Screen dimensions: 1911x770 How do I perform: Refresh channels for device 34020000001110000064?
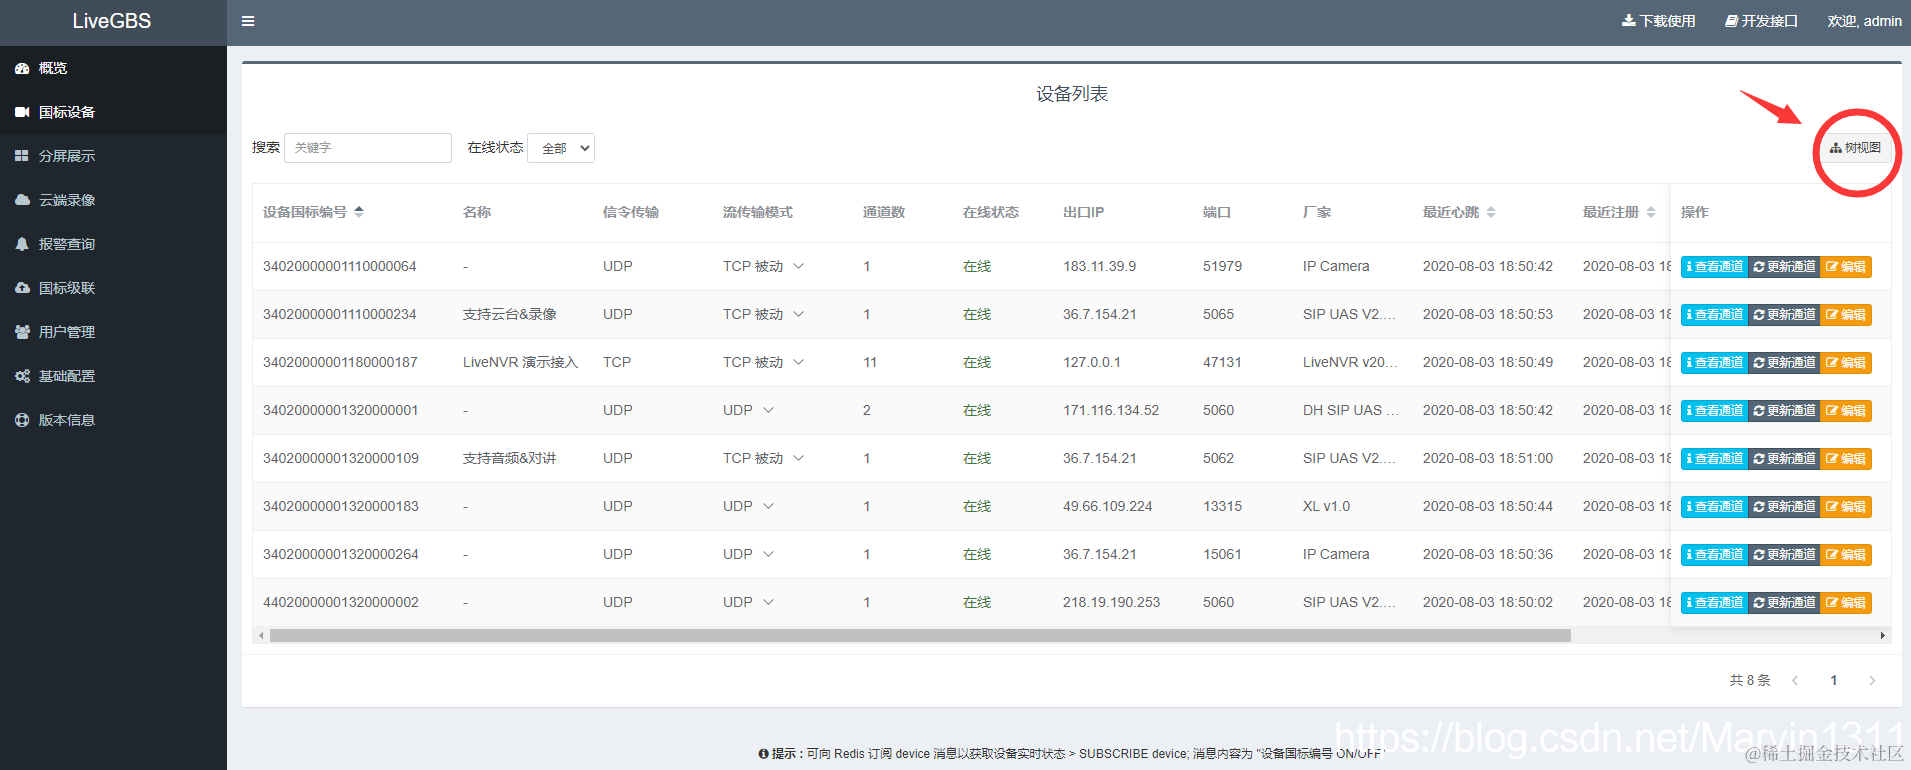pos(1784,267)
